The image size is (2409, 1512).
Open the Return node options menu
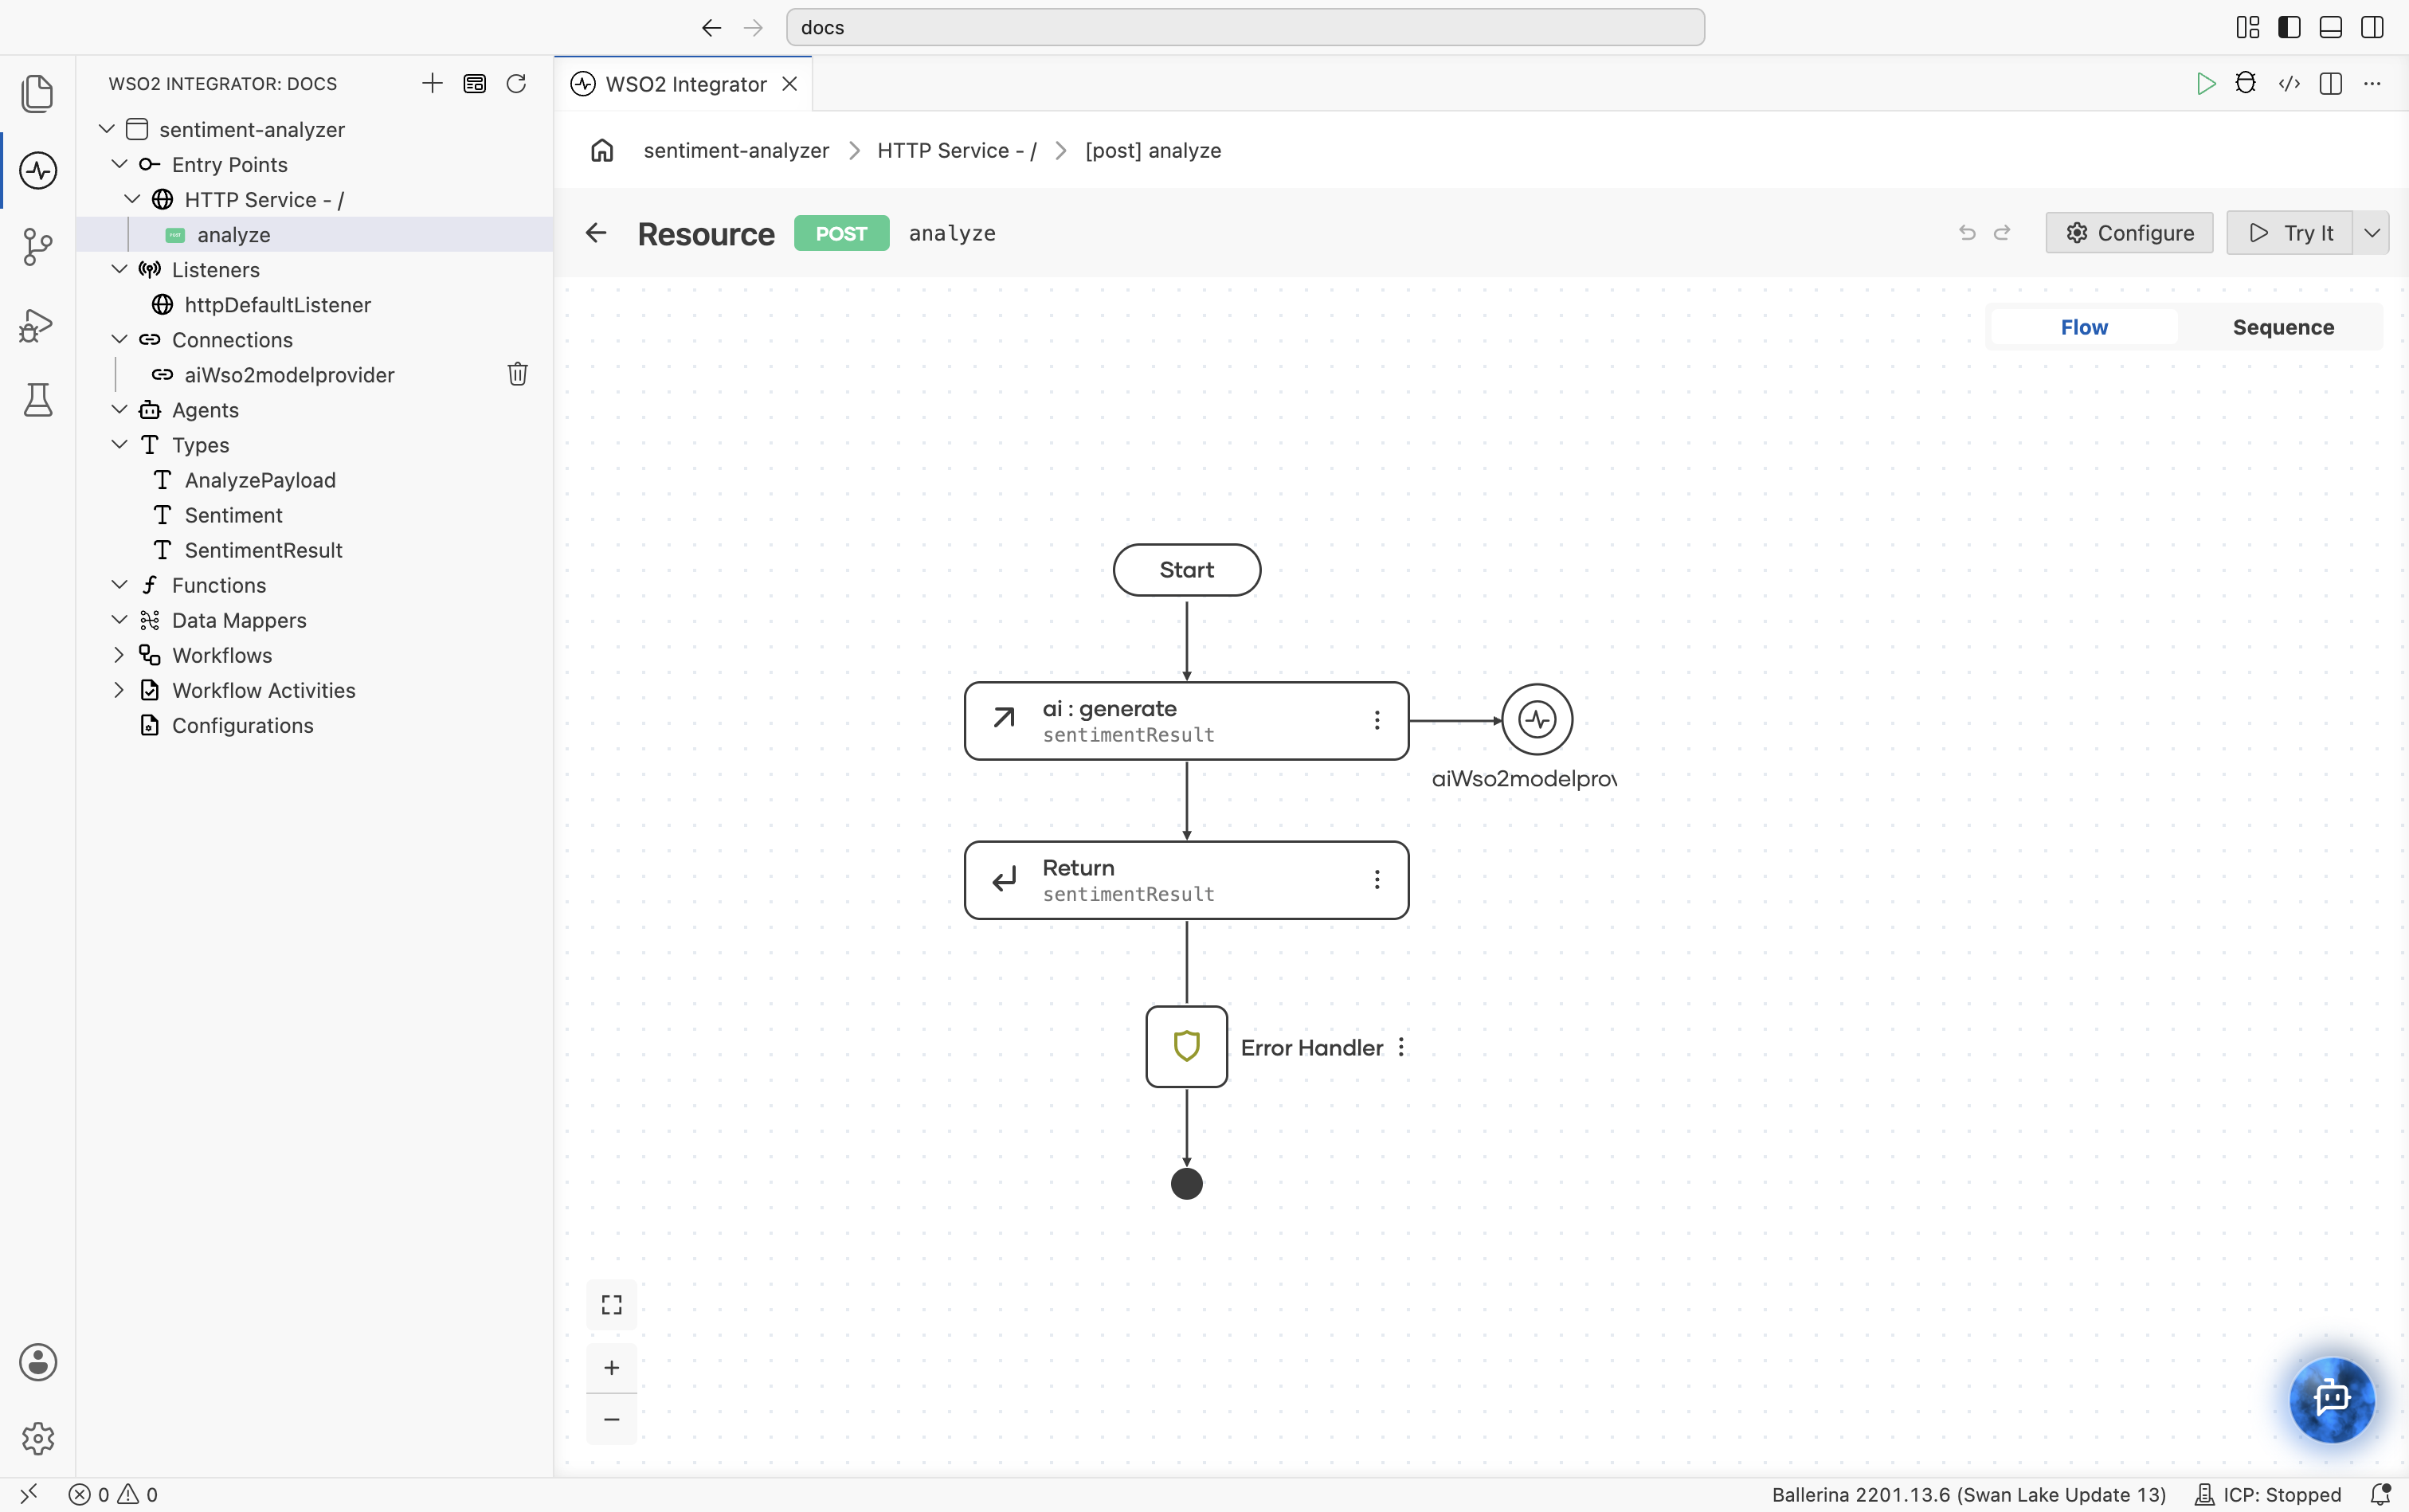click(1377, 879)
